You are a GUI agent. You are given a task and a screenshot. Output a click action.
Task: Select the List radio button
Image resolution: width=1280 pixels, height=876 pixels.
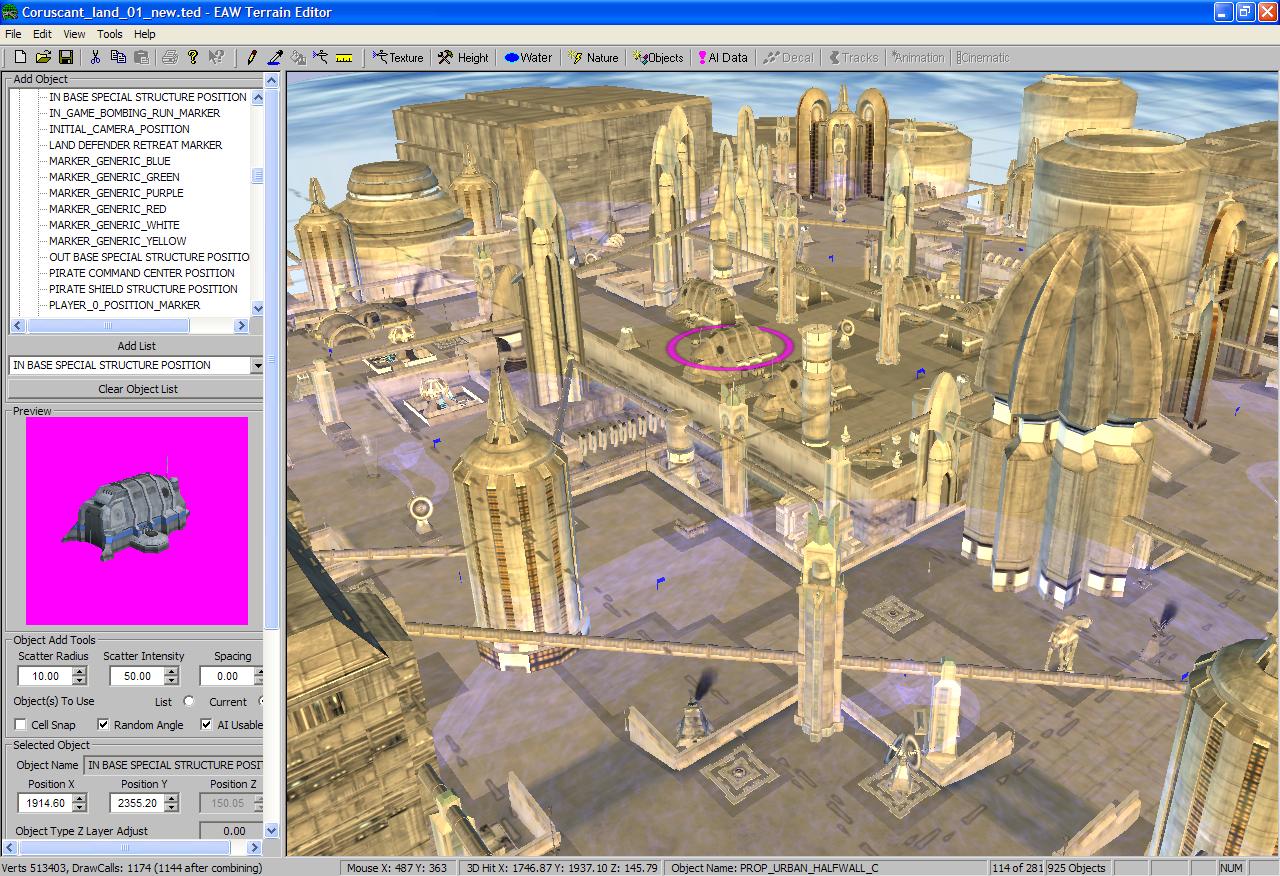coord(189,701)
